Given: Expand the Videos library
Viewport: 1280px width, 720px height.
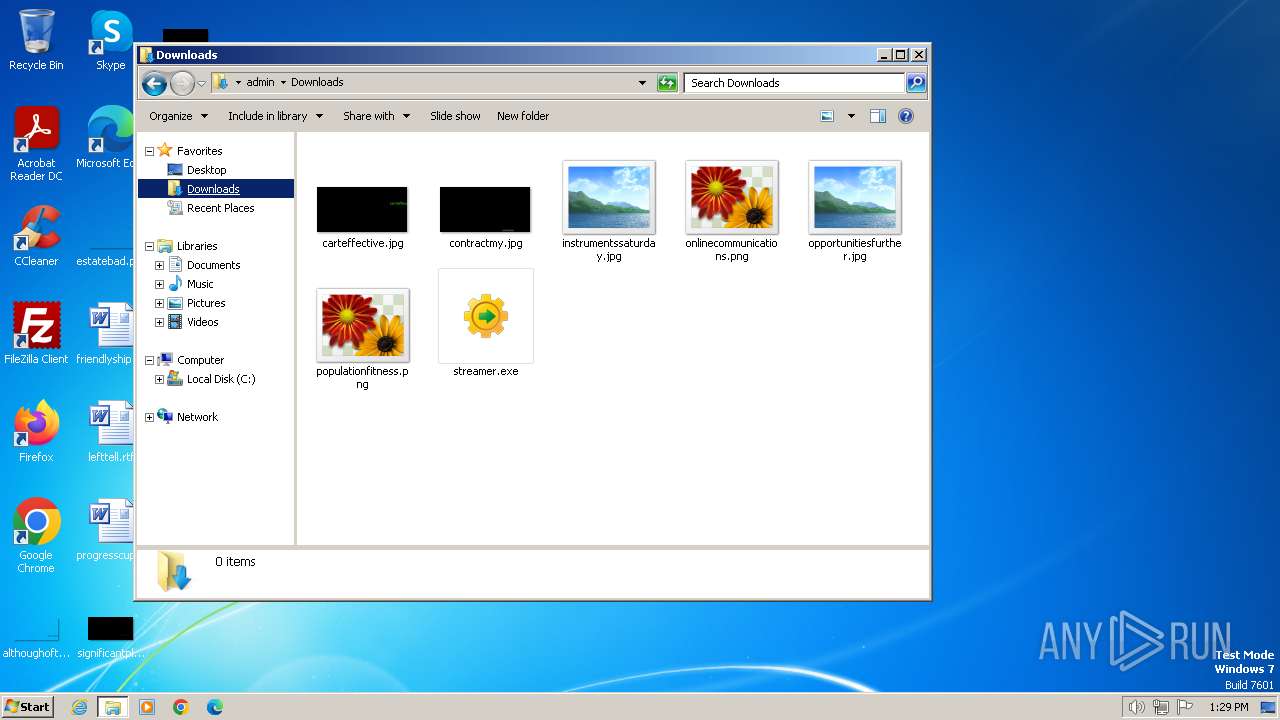Looking at the screenshot, I should [x=159, y=322].
